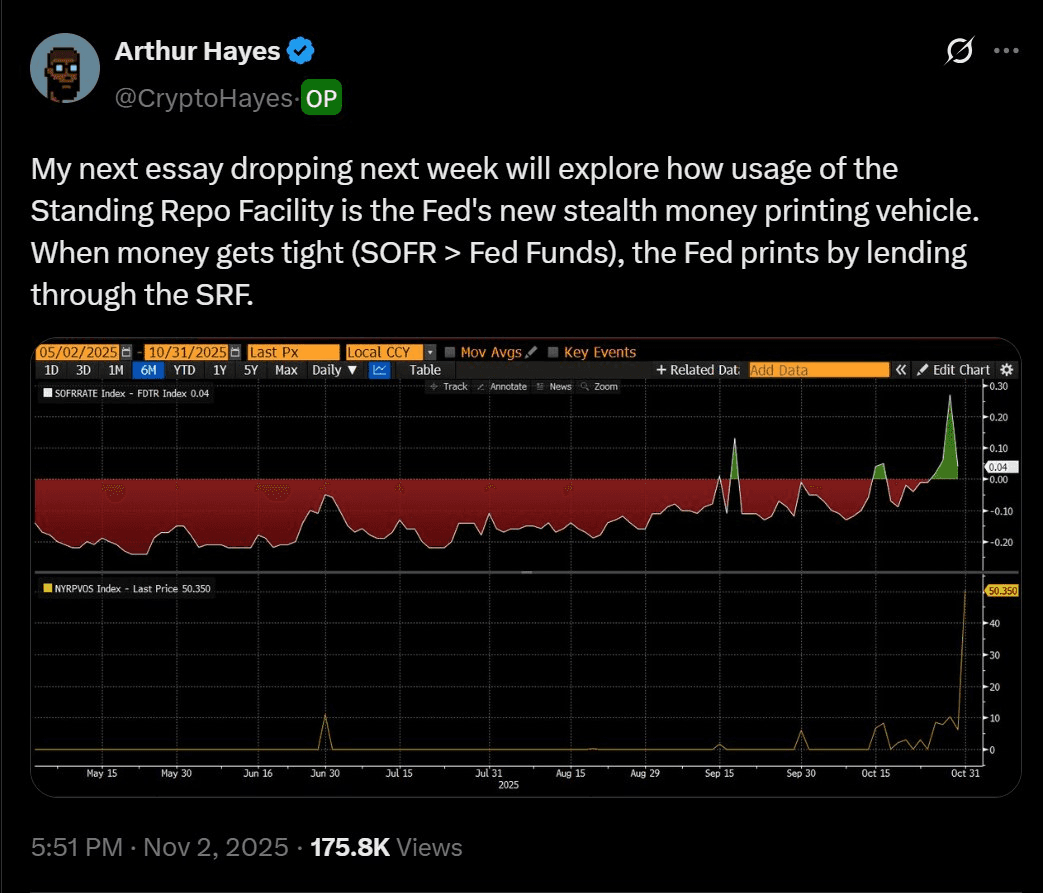Screen dimensions: 1043x893
Task: Toggle the SOFRRATE Index legend box
Action: pyautogui.click(x=46, y=394)
